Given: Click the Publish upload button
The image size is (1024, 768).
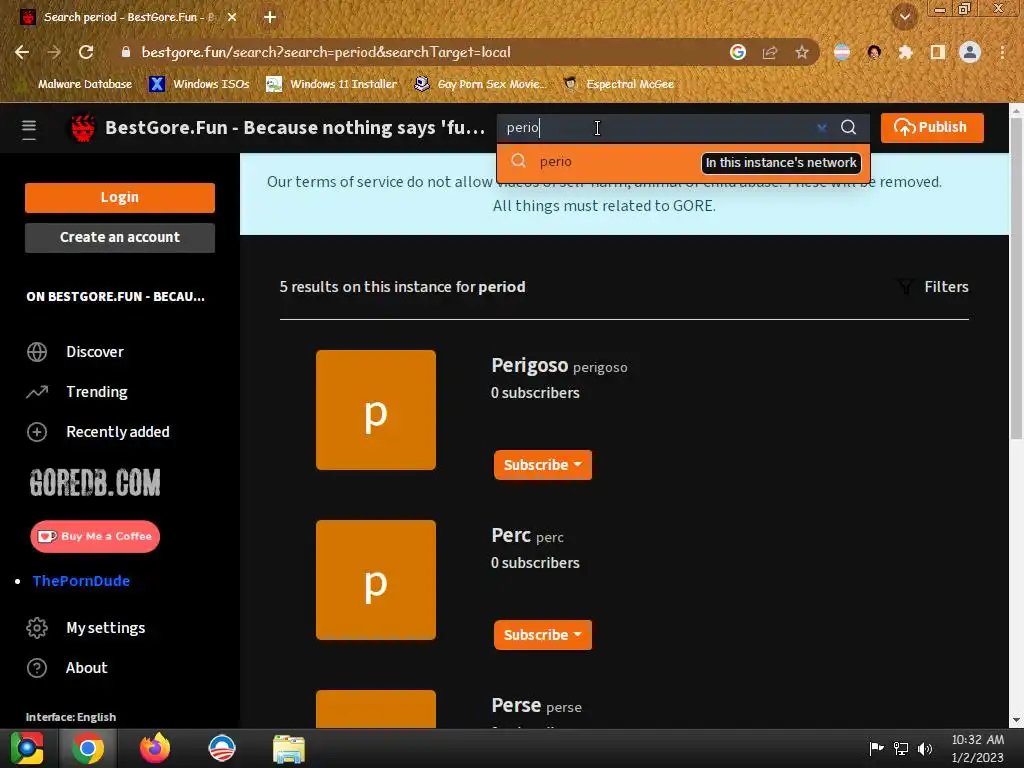Looking at the screenshot, I should click(932, 127).
